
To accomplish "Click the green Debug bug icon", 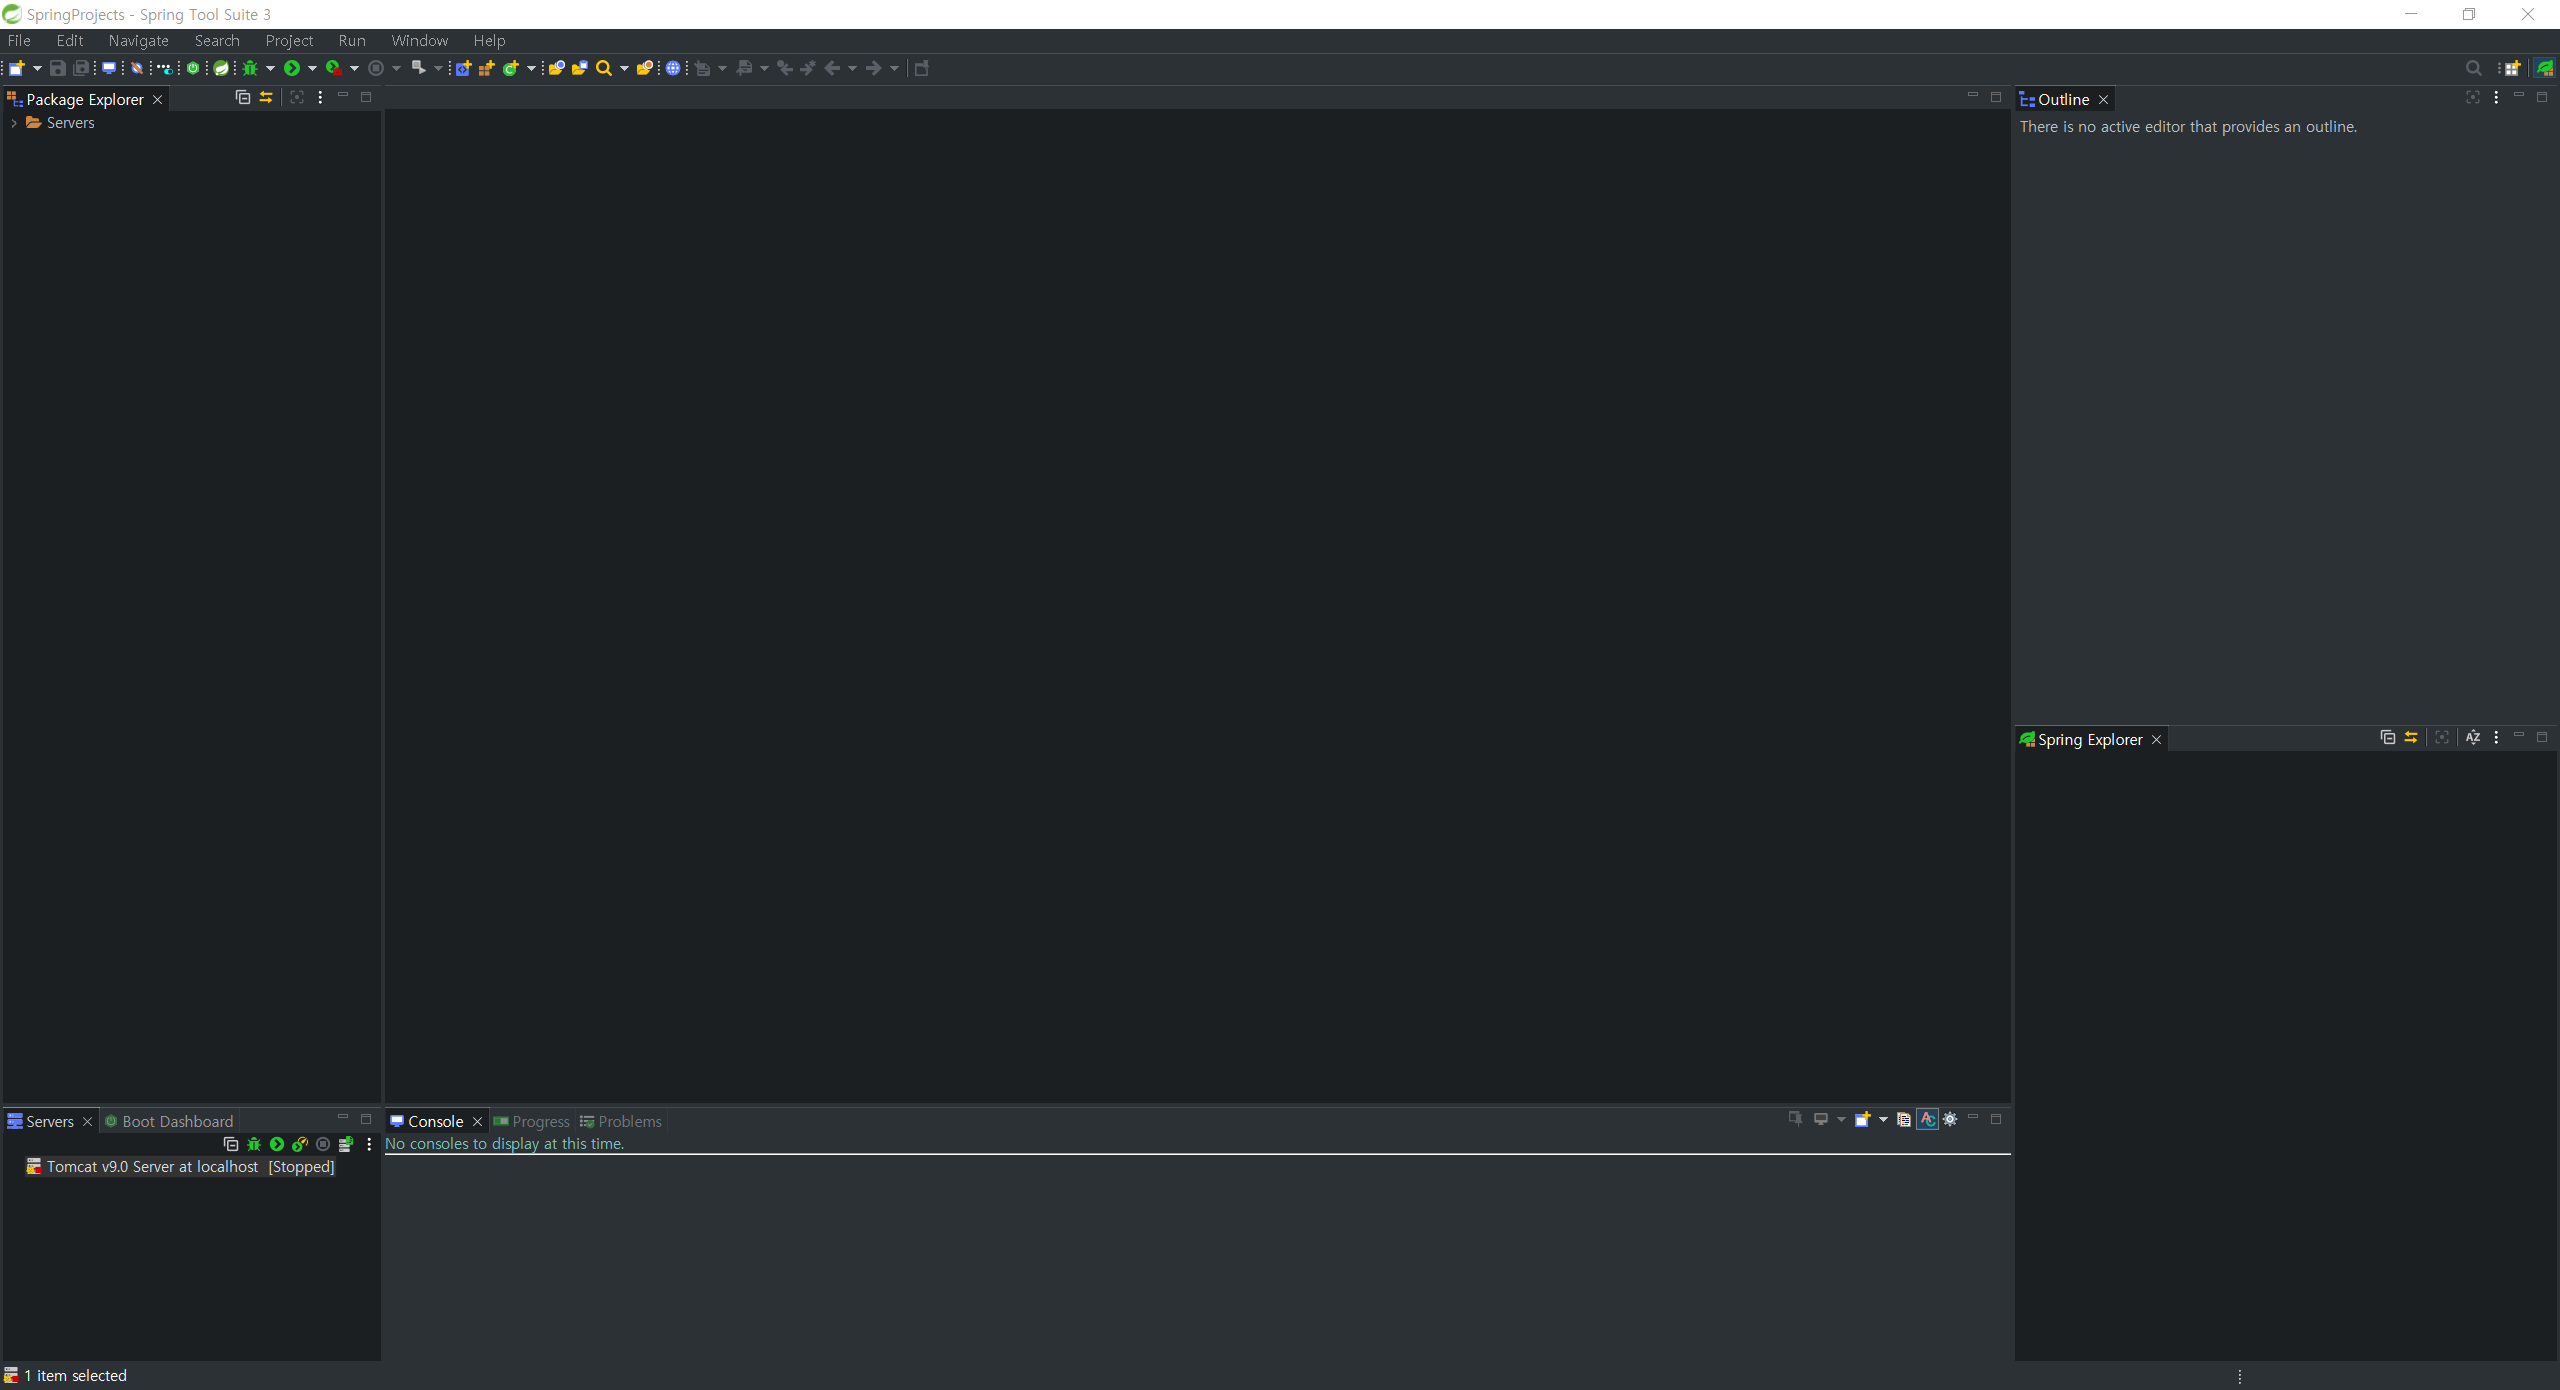I will tap(250, 68).
